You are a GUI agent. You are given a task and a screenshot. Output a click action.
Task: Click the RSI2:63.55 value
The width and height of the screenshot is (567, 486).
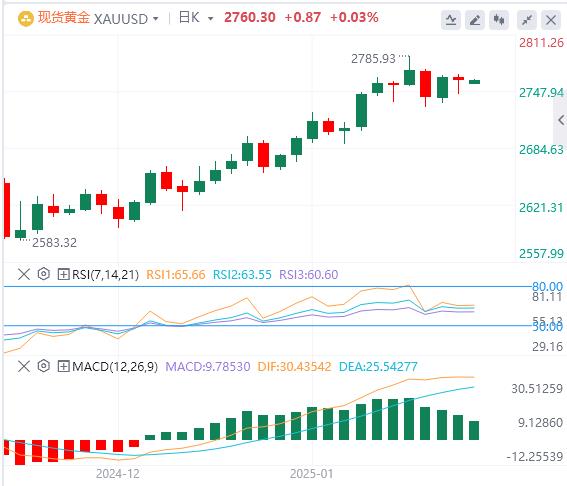[242, 274]
